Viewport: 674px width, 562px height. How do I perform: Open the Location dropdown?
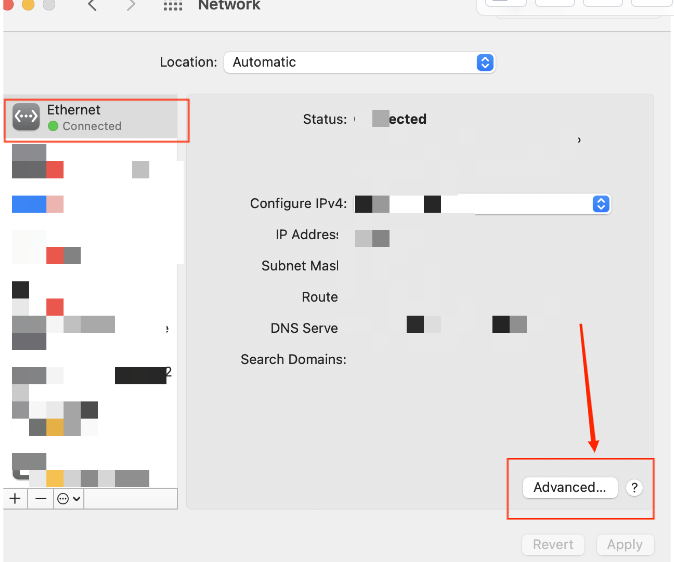359,62
